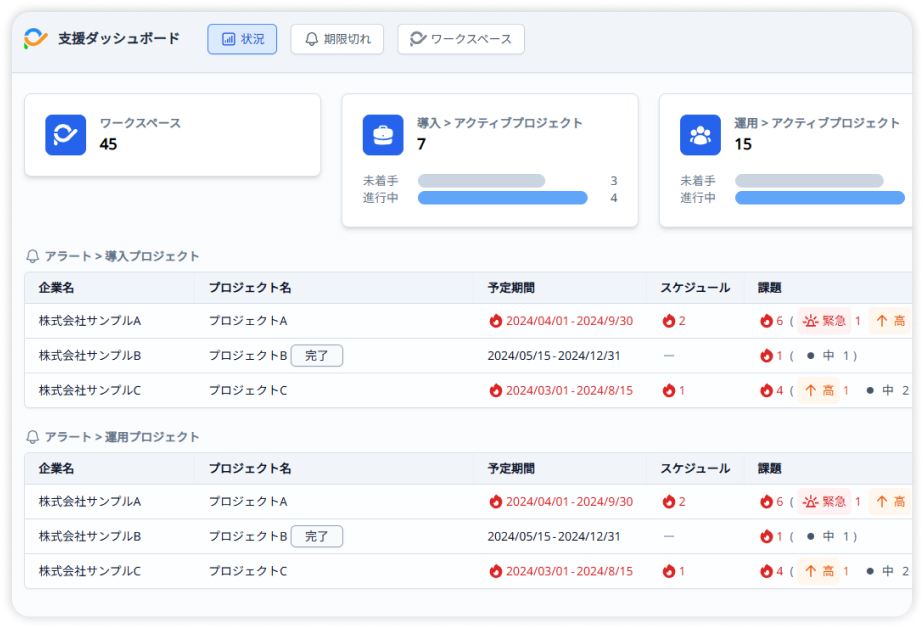
Task: Select the 状況 tab
Action: click(241, 39)
